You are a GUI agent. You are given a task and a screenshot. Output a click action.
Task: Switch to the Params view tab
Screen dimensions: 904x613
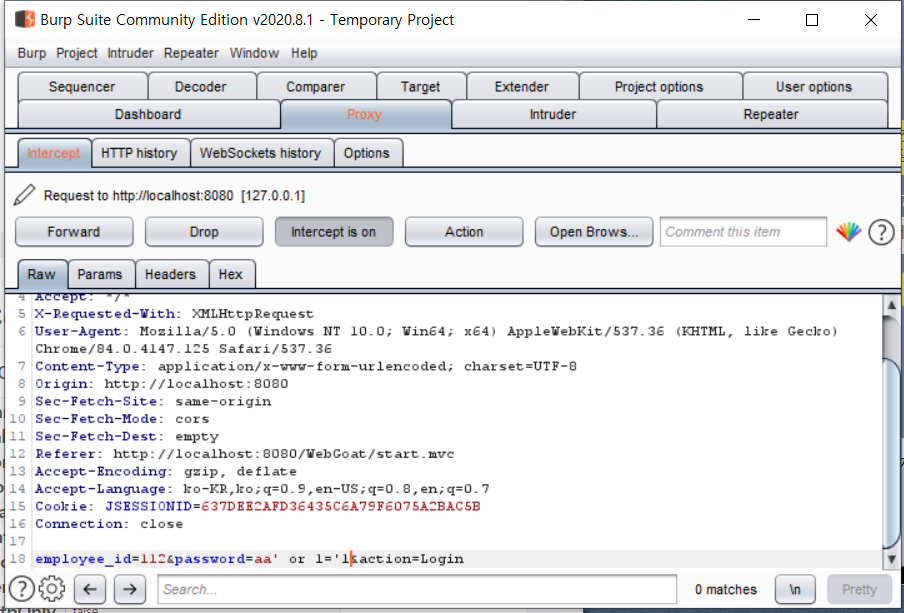[100, 274]
